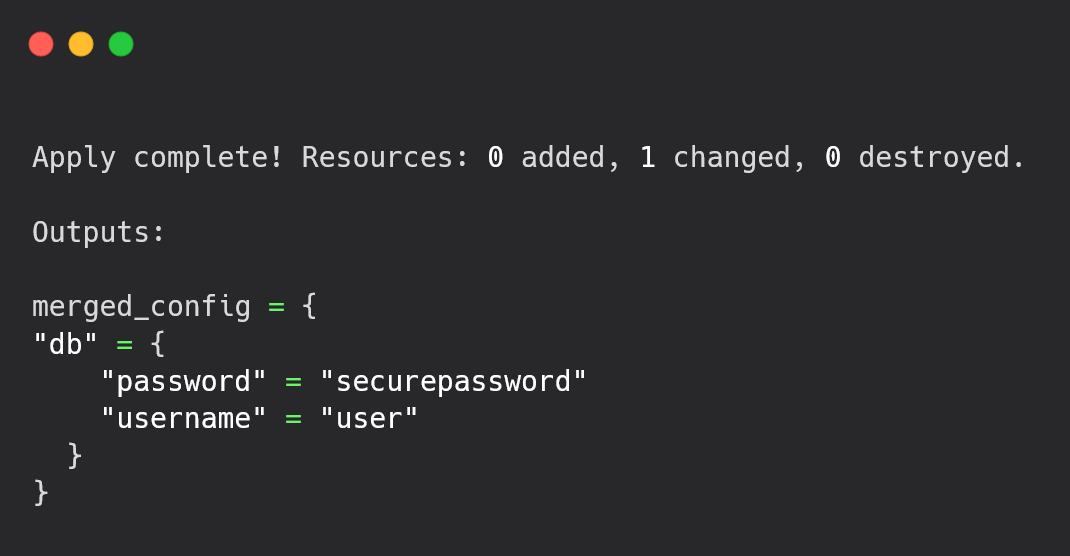Click the word "Resources:" in output
Viewport: 1070px width, 556px height.
click(x=385, y=158)
